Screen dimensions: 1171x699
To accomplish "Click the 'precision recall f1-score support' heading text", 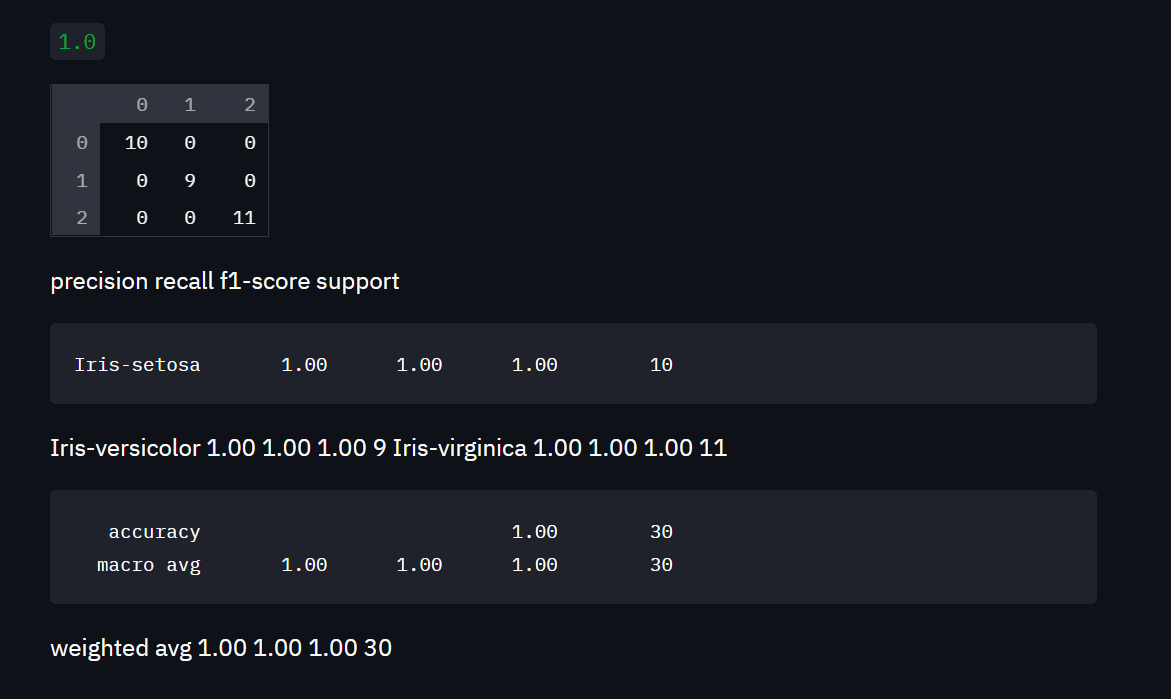I will [225, 282].
